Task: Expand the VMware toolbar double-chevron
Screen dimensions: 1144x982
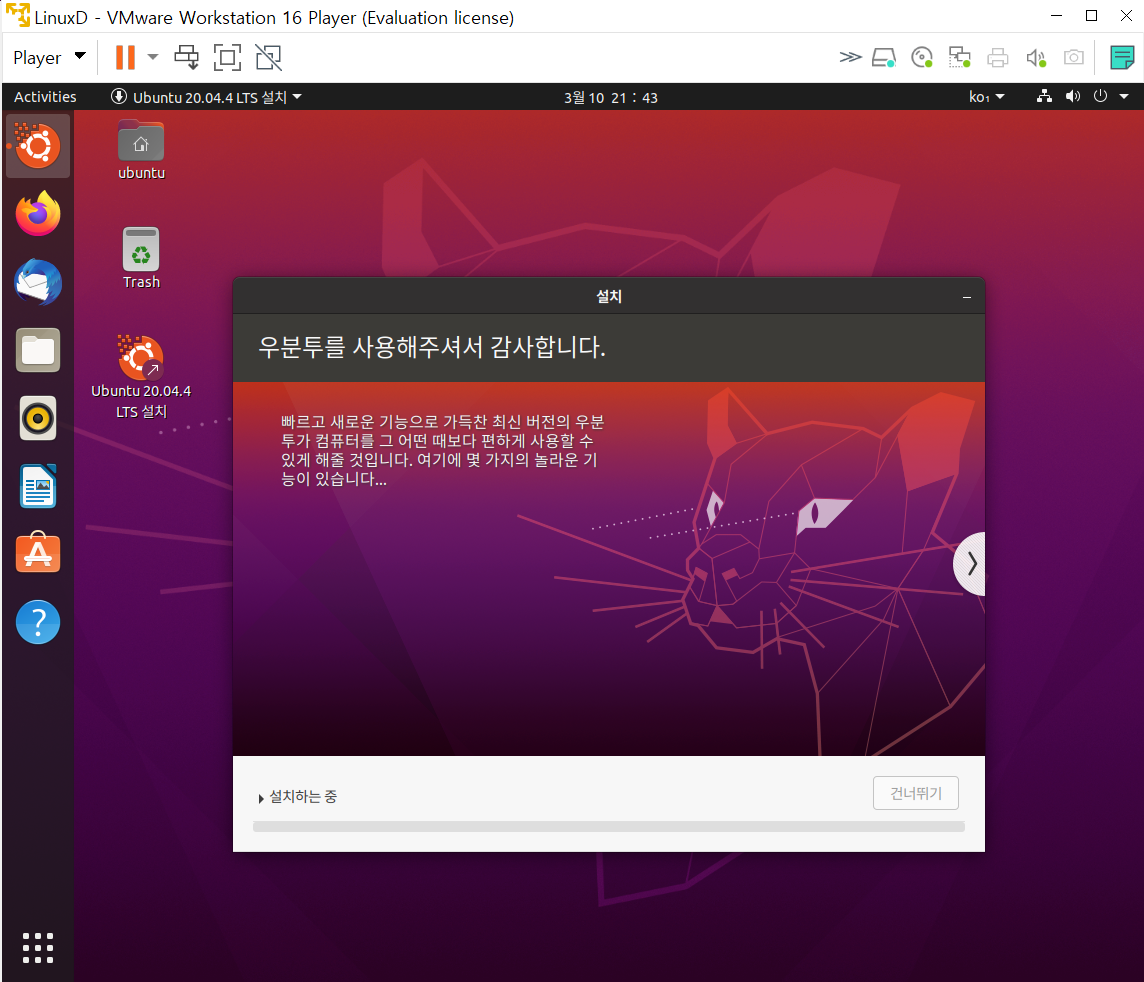Action: pos(850,57)
